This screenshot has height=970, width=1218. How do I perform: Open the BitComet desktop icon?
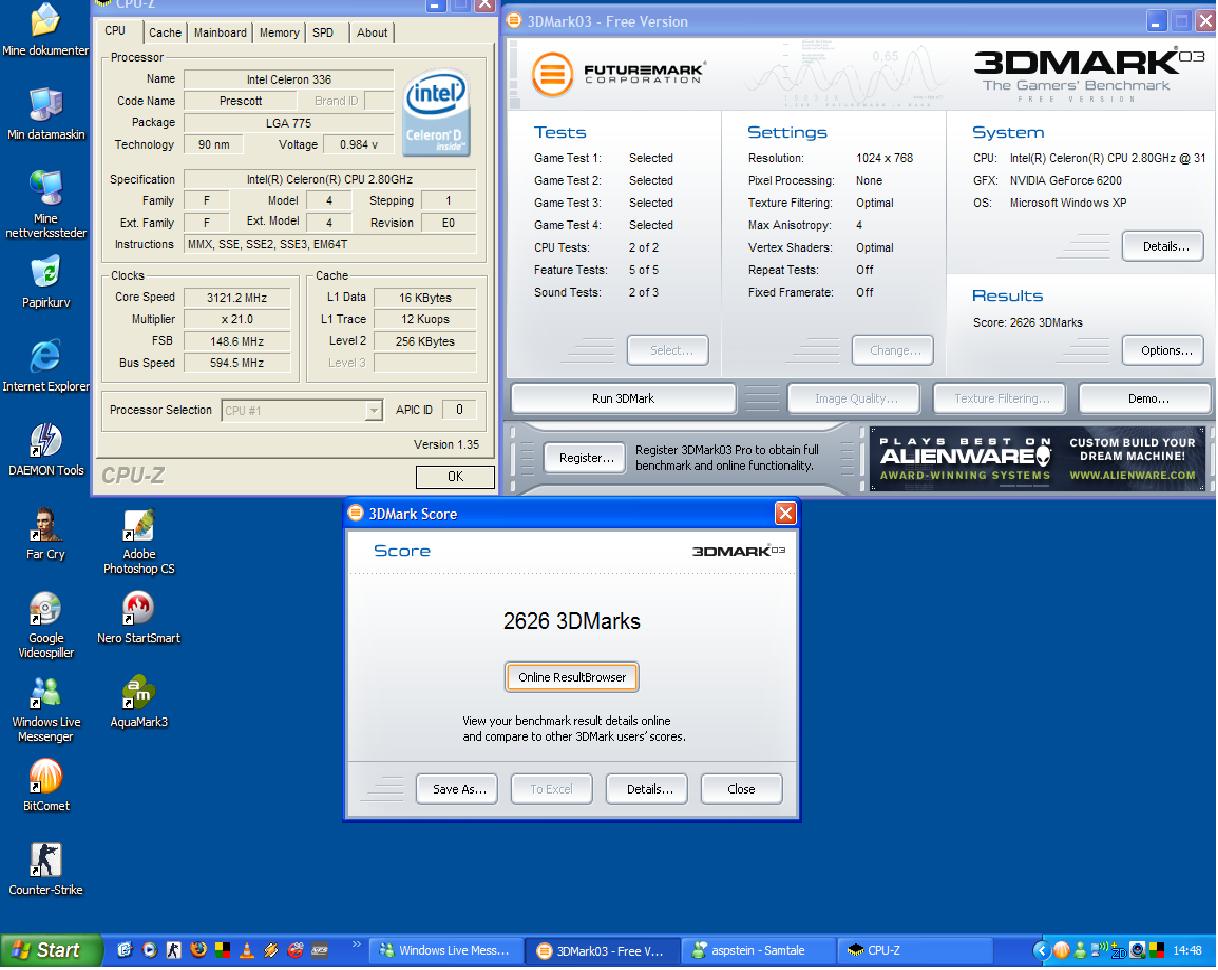(x=45, y=786)
